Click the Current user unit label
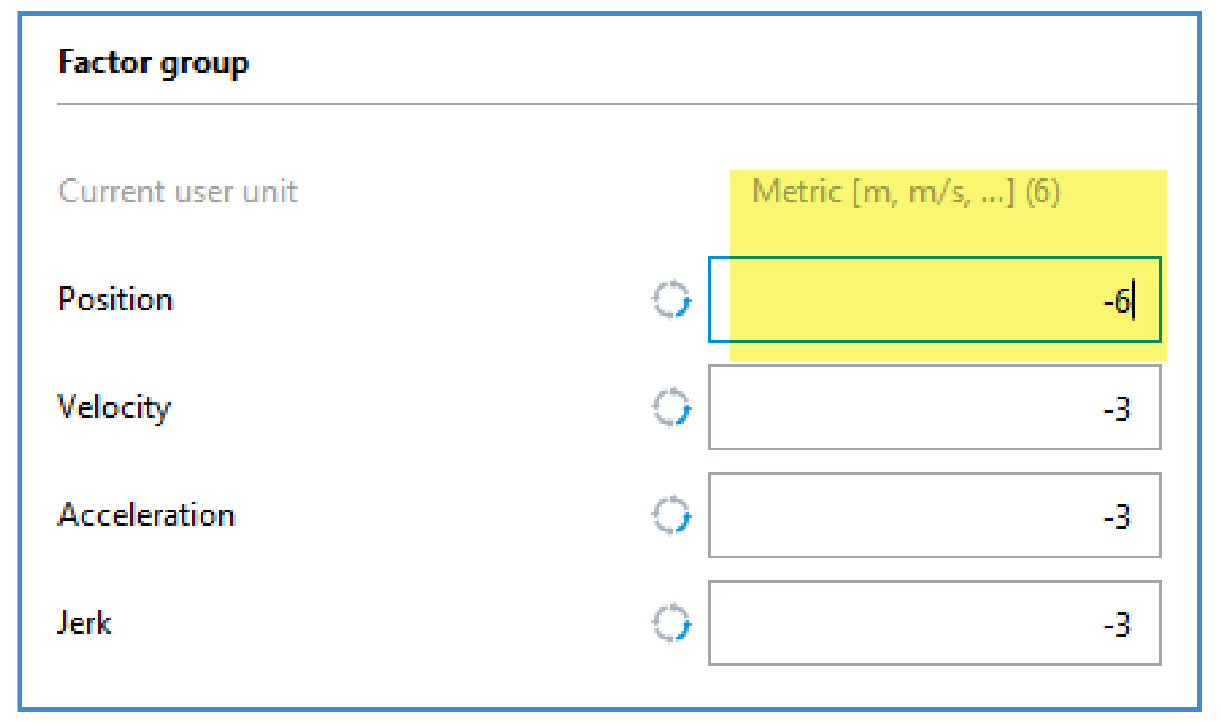The height and width of the screenshot is (722, 1221). click(178, 191)
